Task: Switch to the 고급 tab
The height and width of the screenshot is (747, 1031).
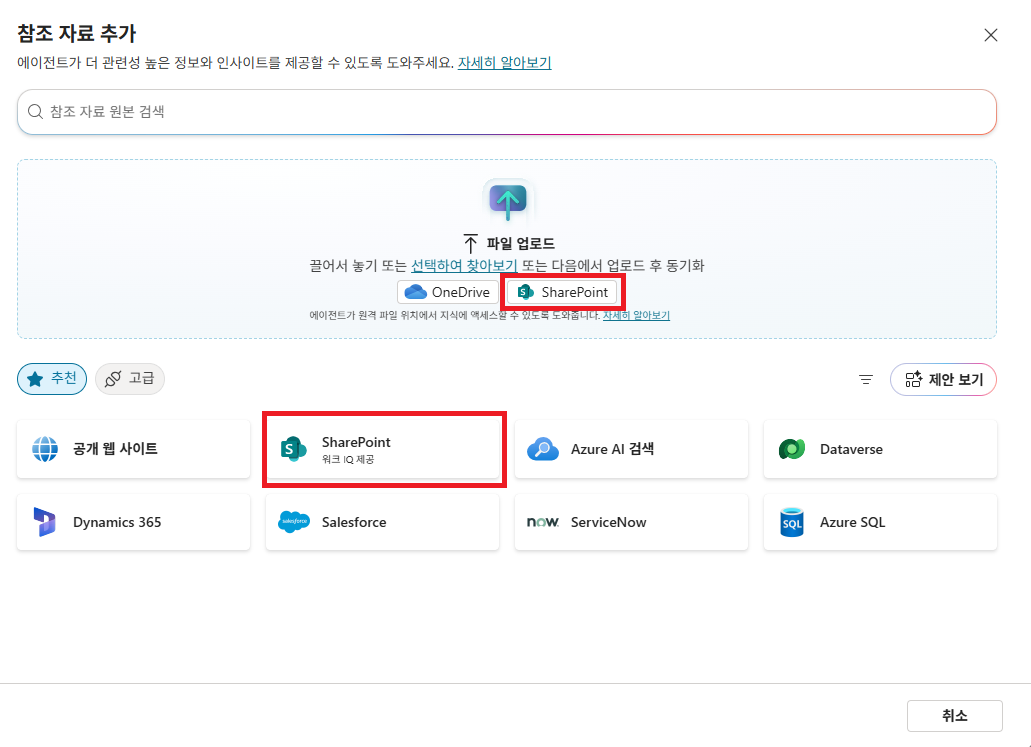Action: coord(130,379)
